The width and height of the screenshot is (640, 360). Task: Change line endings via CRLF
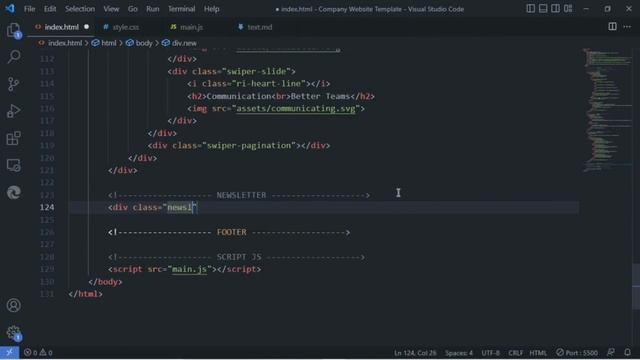(516, 353)
